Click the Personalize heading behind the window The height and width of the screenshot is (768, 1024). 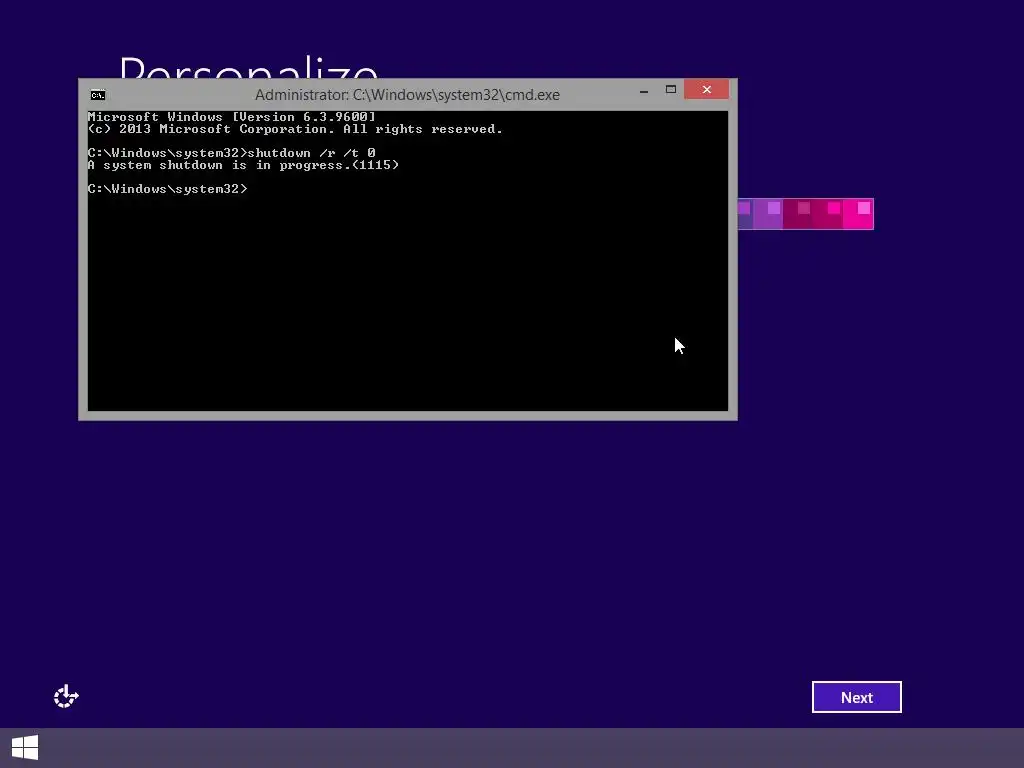(248, 67)
